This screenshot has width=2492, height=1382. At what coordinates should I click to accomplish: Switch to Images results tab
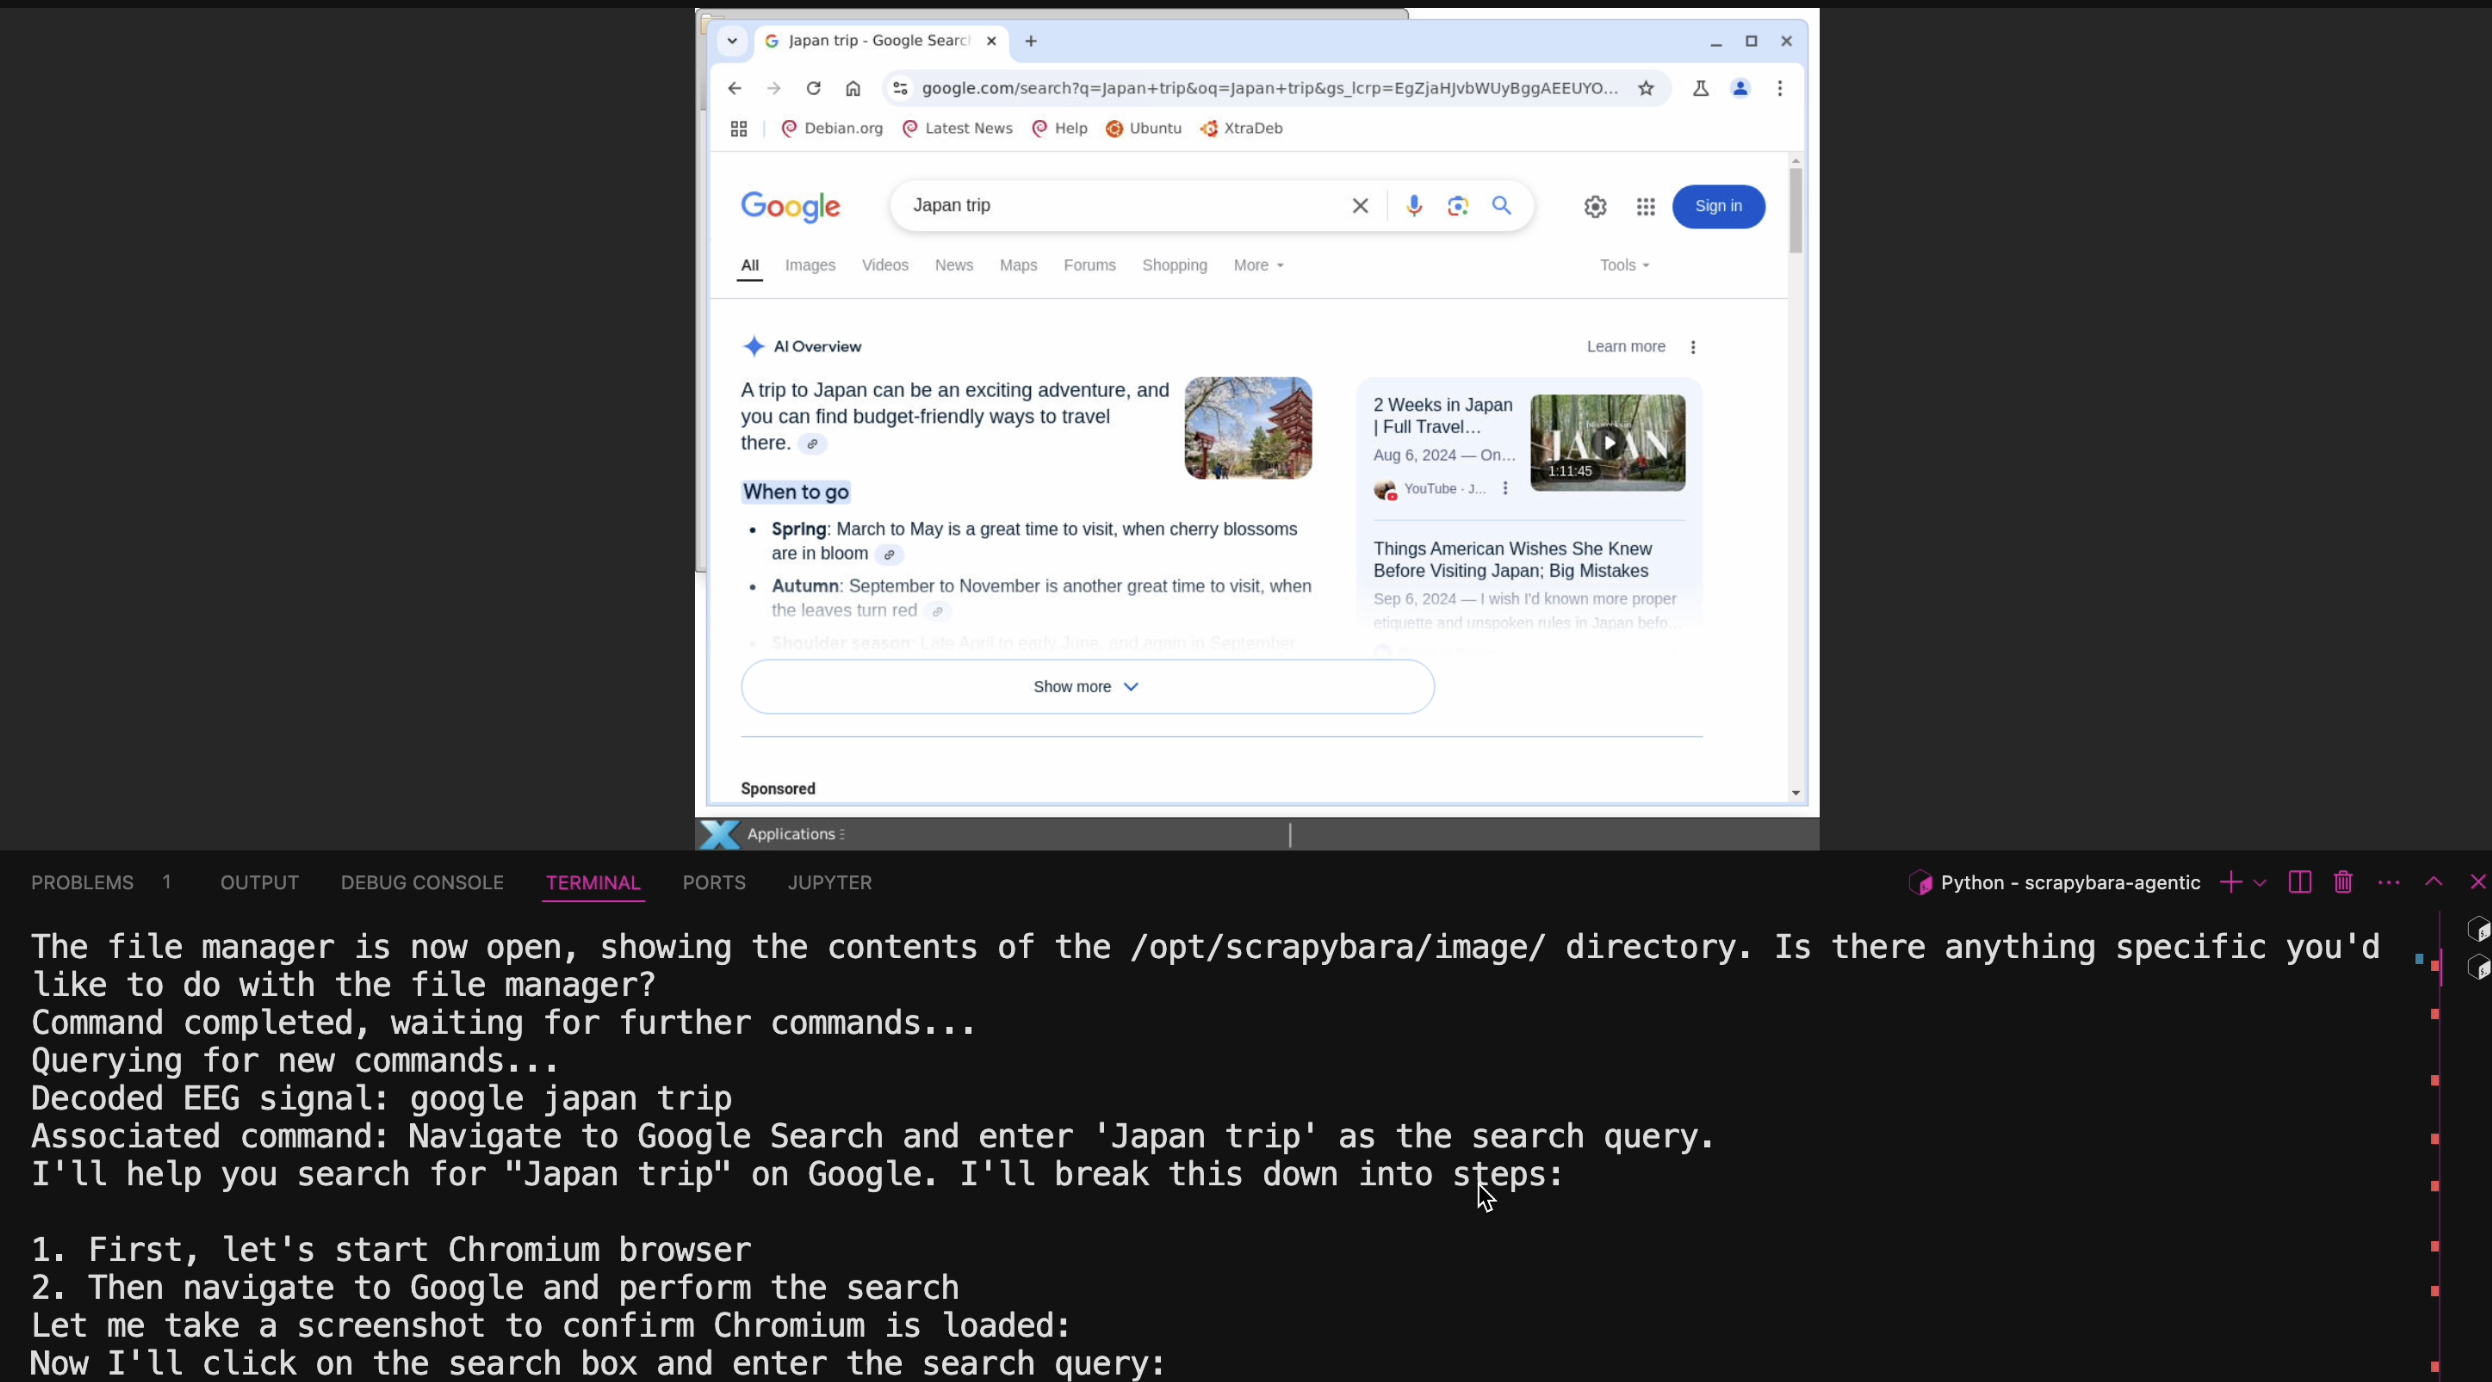[810, 265]
